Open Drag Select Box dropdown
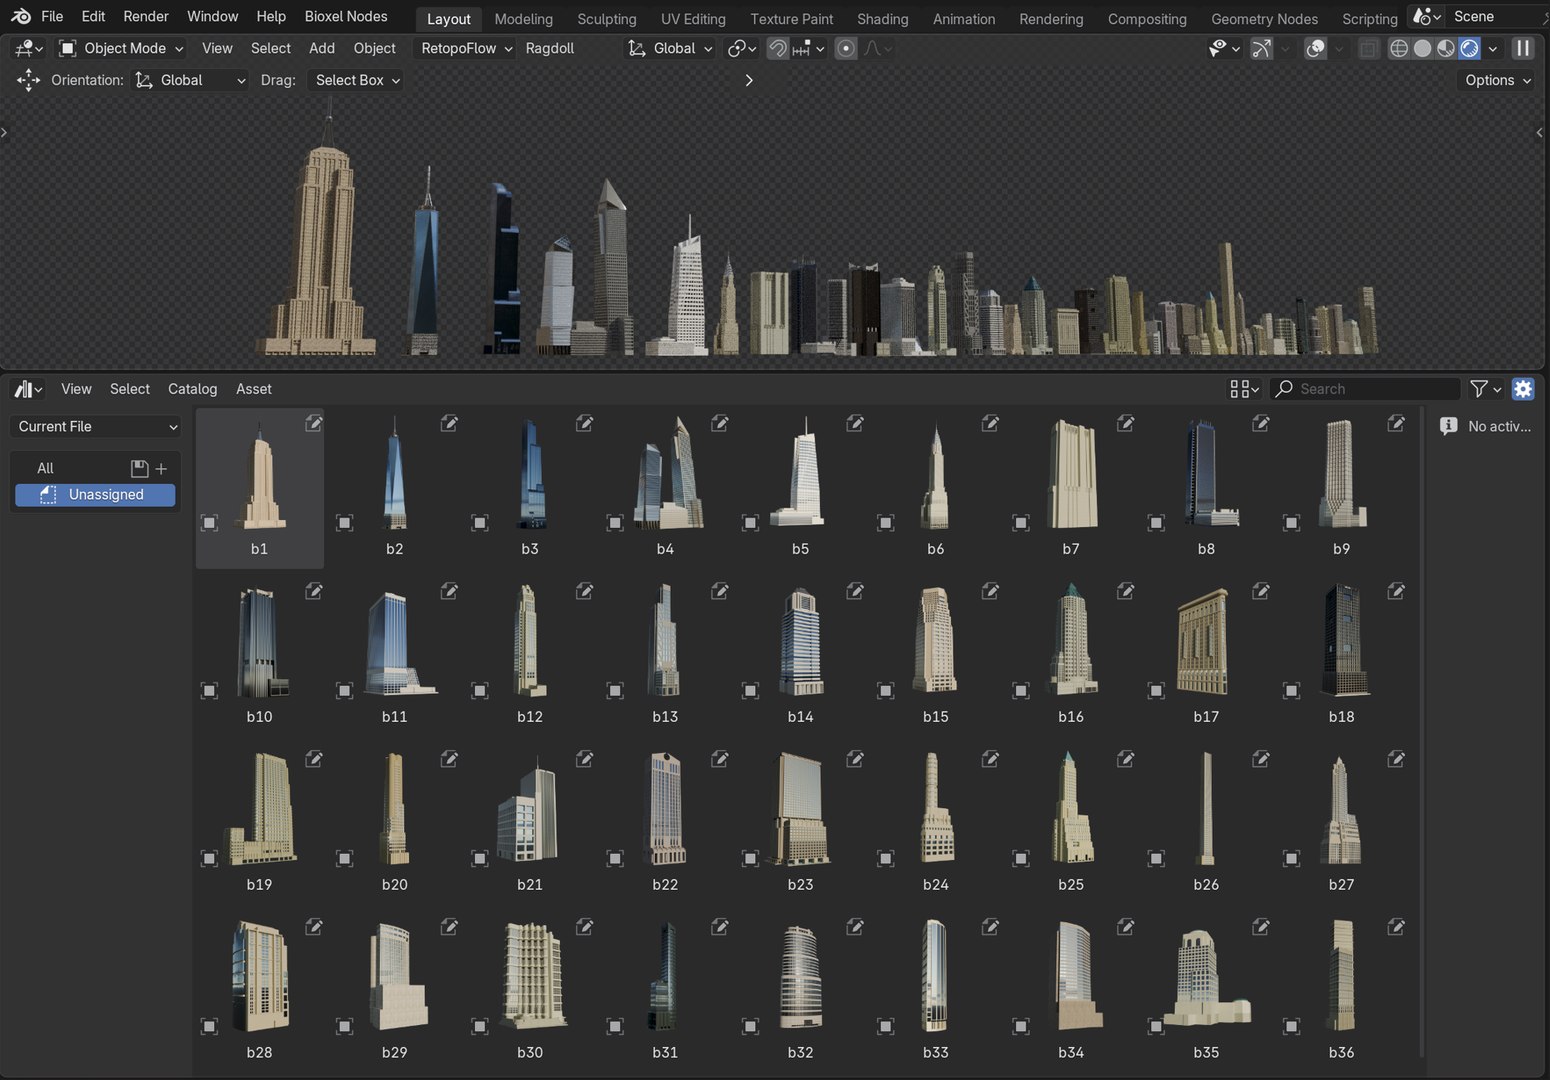1550x1080 pixels. coord(357,80)
